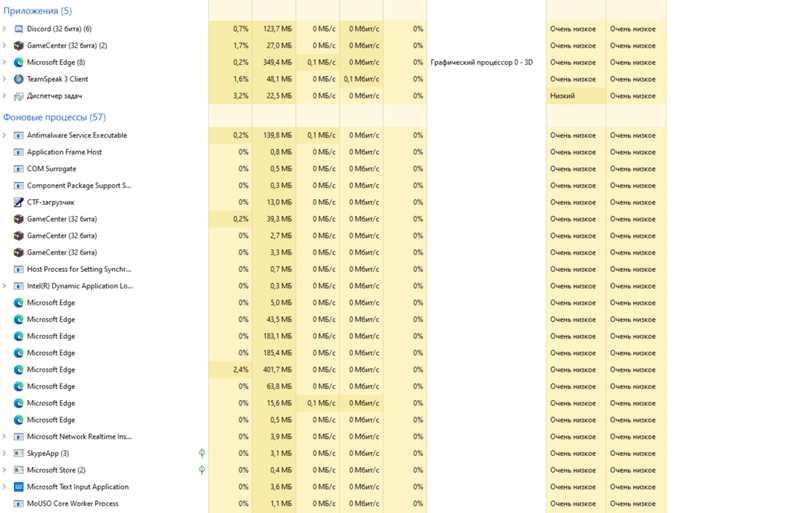Click the Application Frame Host icon
The width and height of the screenshot is (800, 513).
18,152
